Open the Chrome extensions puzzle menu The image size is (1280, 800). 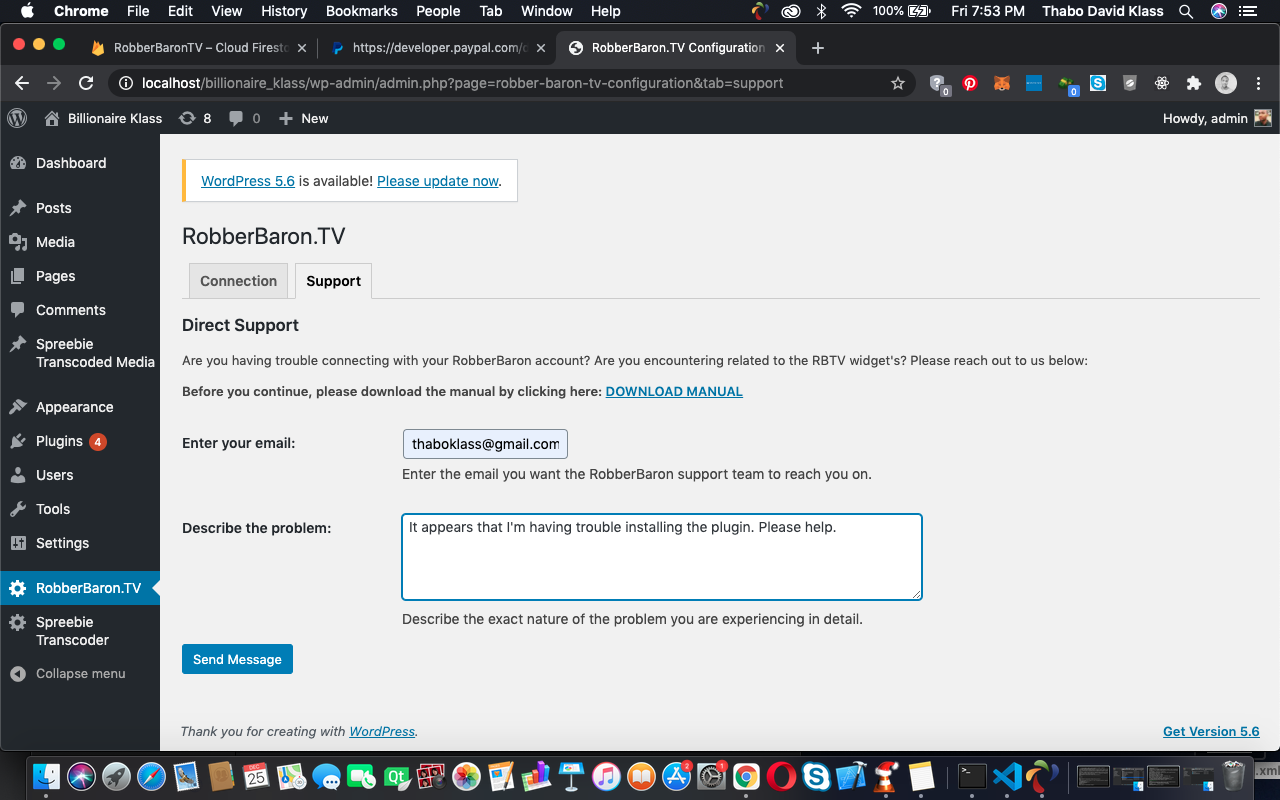[x=1194, y=84]
